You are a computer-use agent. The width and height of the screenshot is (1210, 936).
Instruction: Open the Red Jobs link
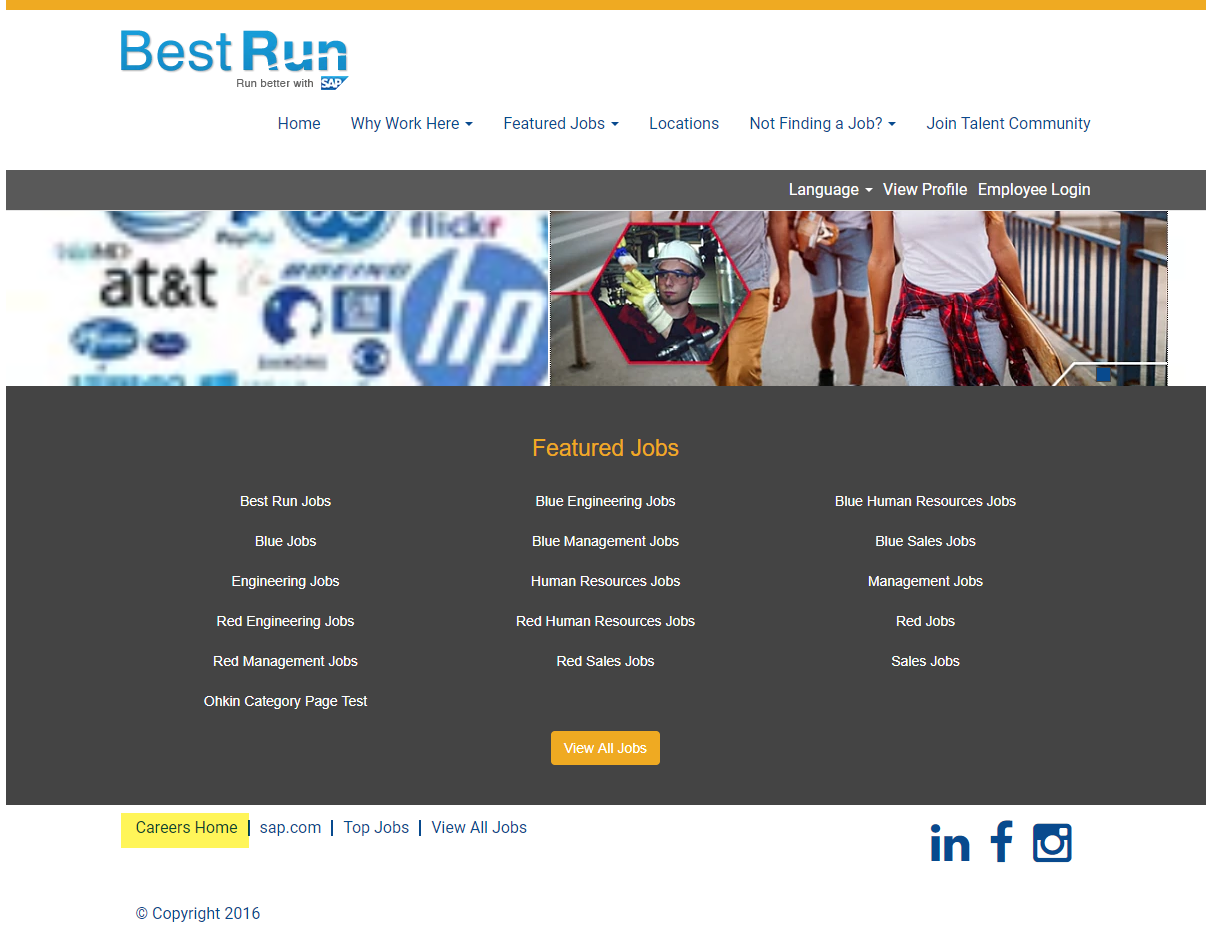(x=925, y=621)
